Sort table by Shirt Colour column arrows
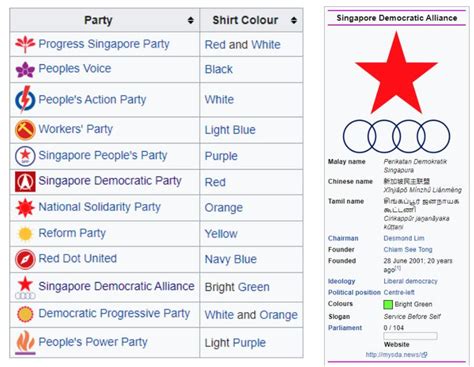 point(293,20)
